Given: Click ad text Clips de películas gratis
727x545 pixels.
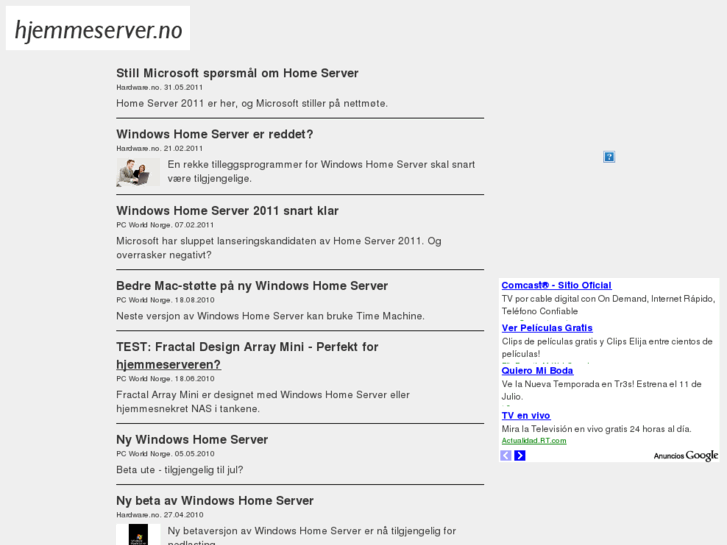Looking at the screenshot, I should [x=607, y=348].
